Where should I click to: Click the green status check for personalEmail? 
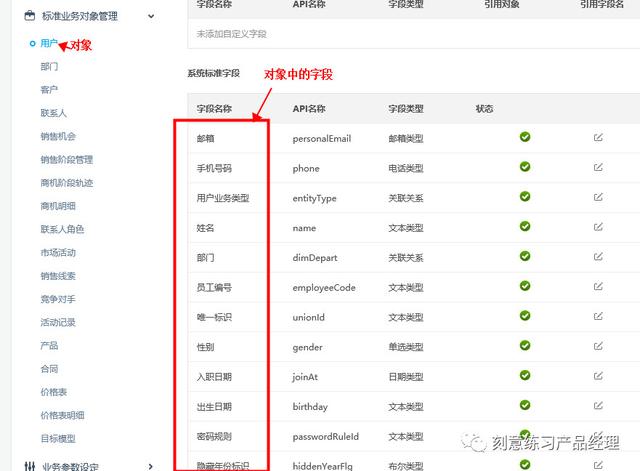pos(525,137)
